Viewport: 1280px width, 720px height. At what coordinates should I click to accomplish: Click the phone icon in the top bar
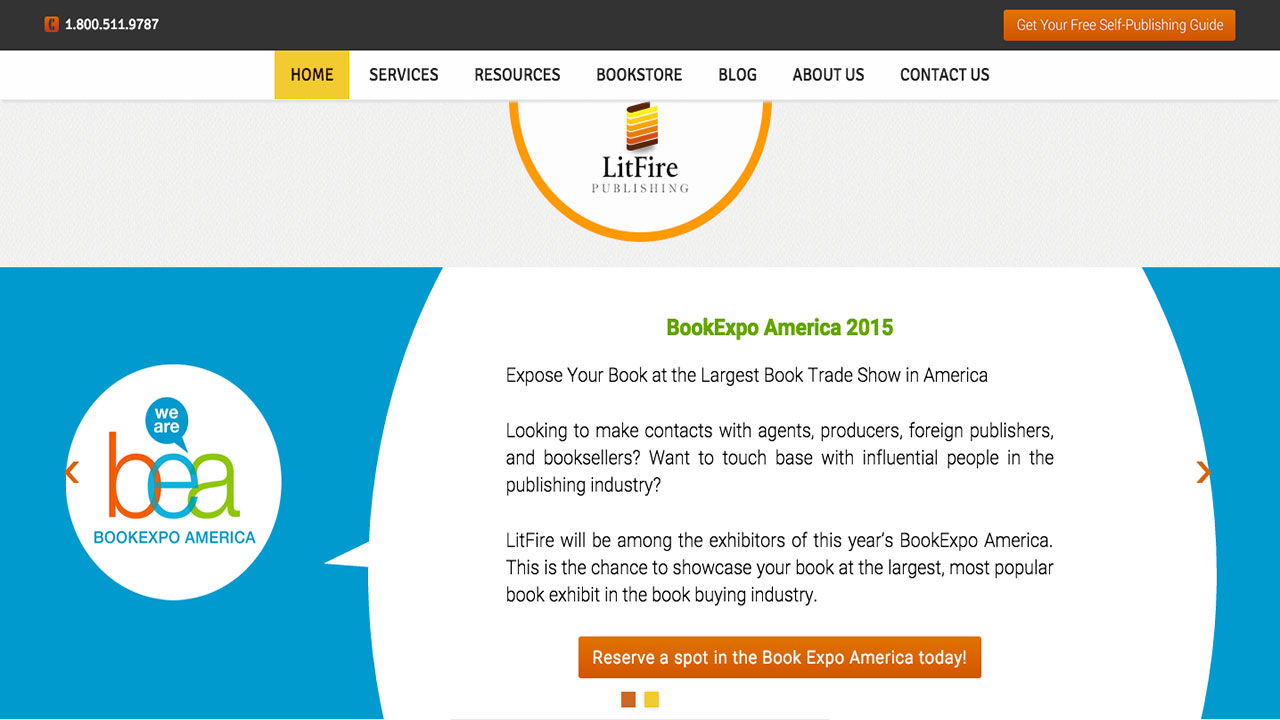coord(52,24)
